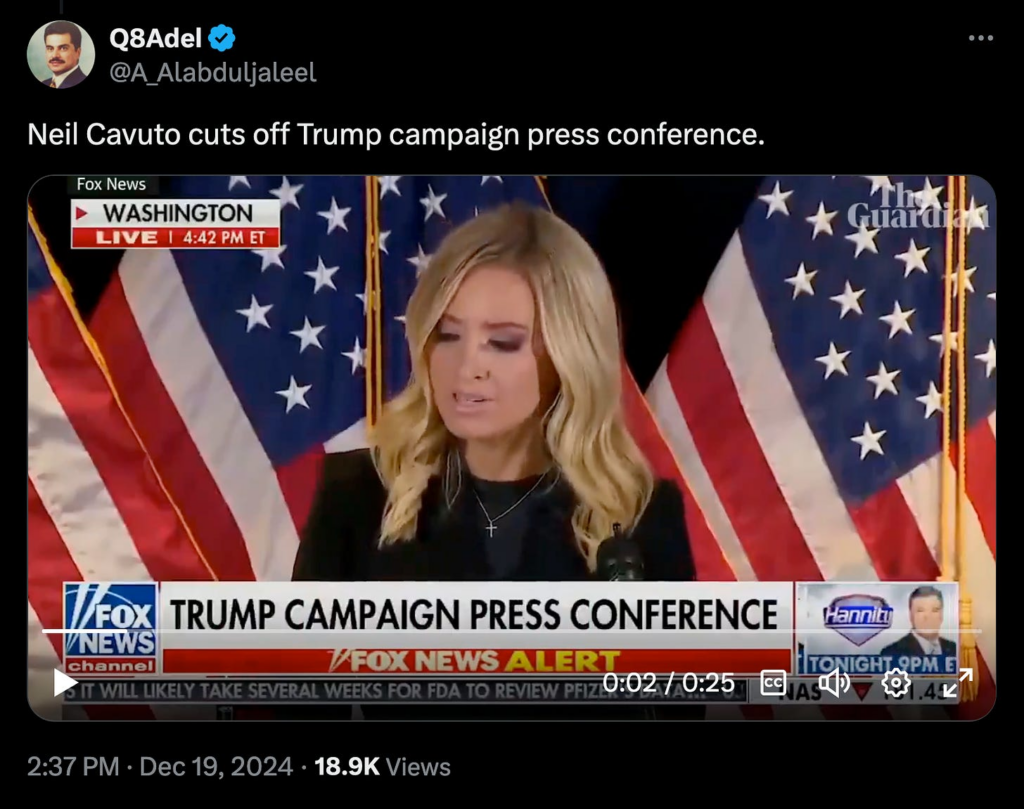Click the blue verified badge

(x=222, y=39)
